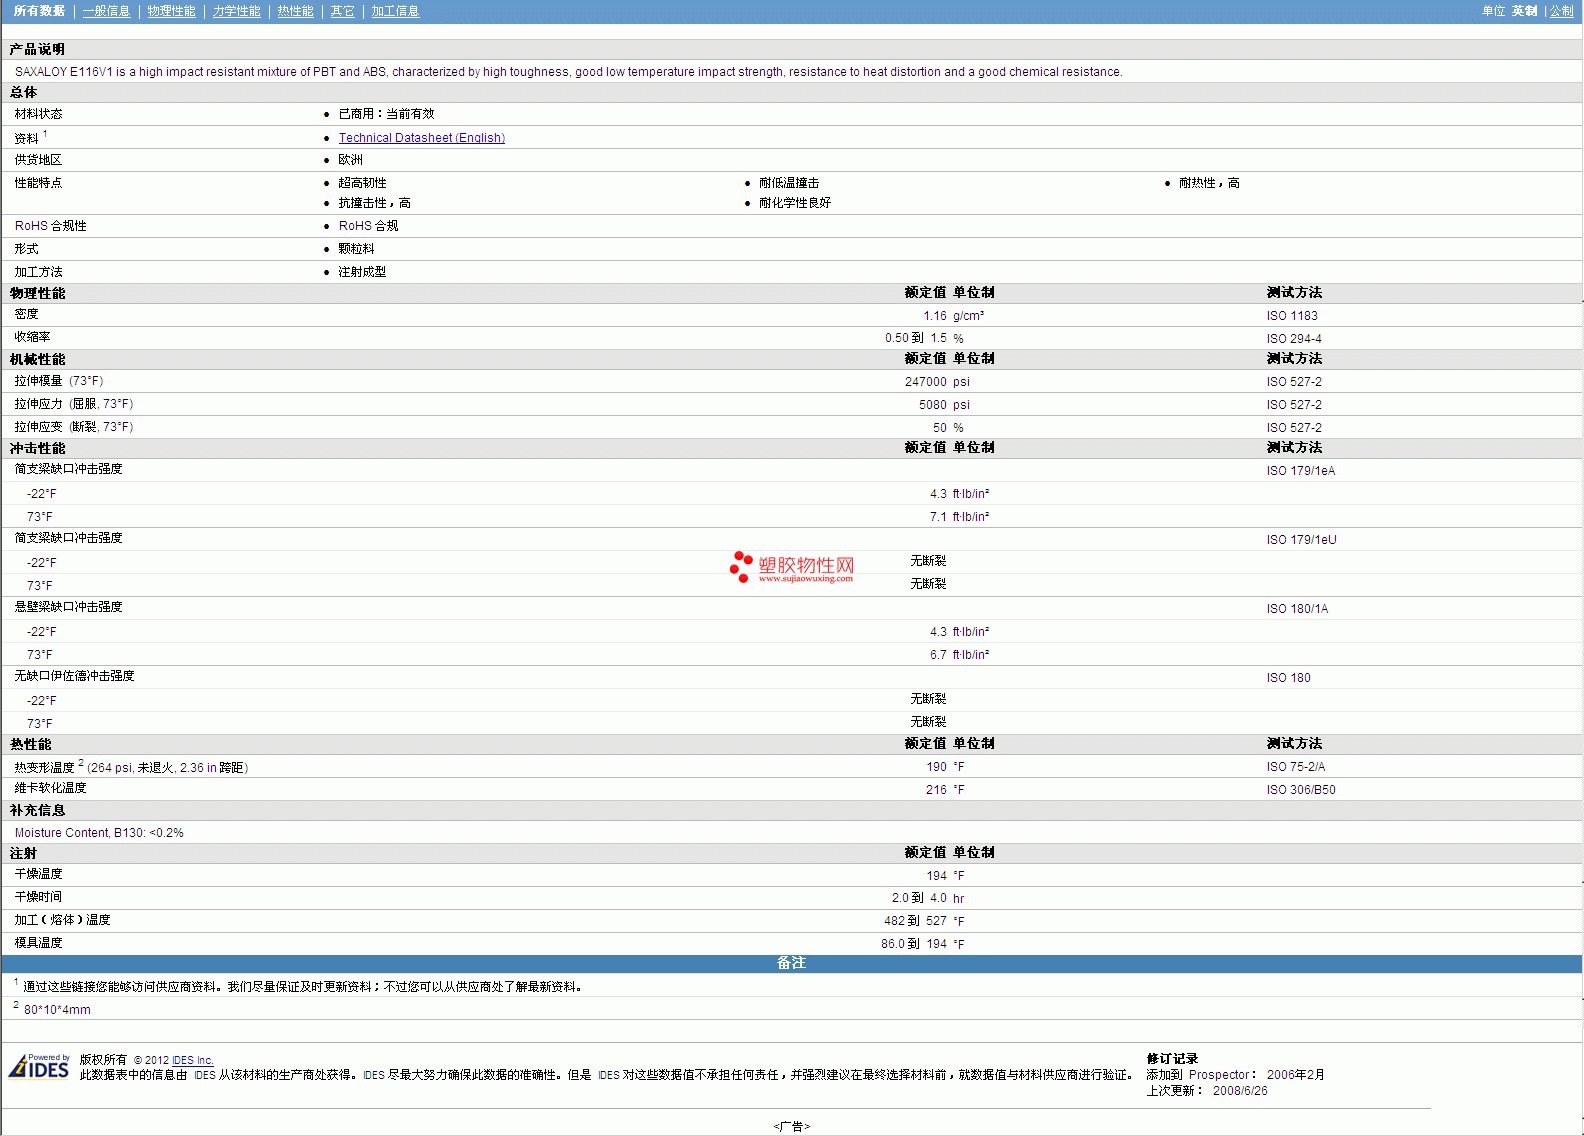Open the ISO 306/B50 Vicat method link
Viewport: 1584px width, 1136px height.
coord(1300,790)
